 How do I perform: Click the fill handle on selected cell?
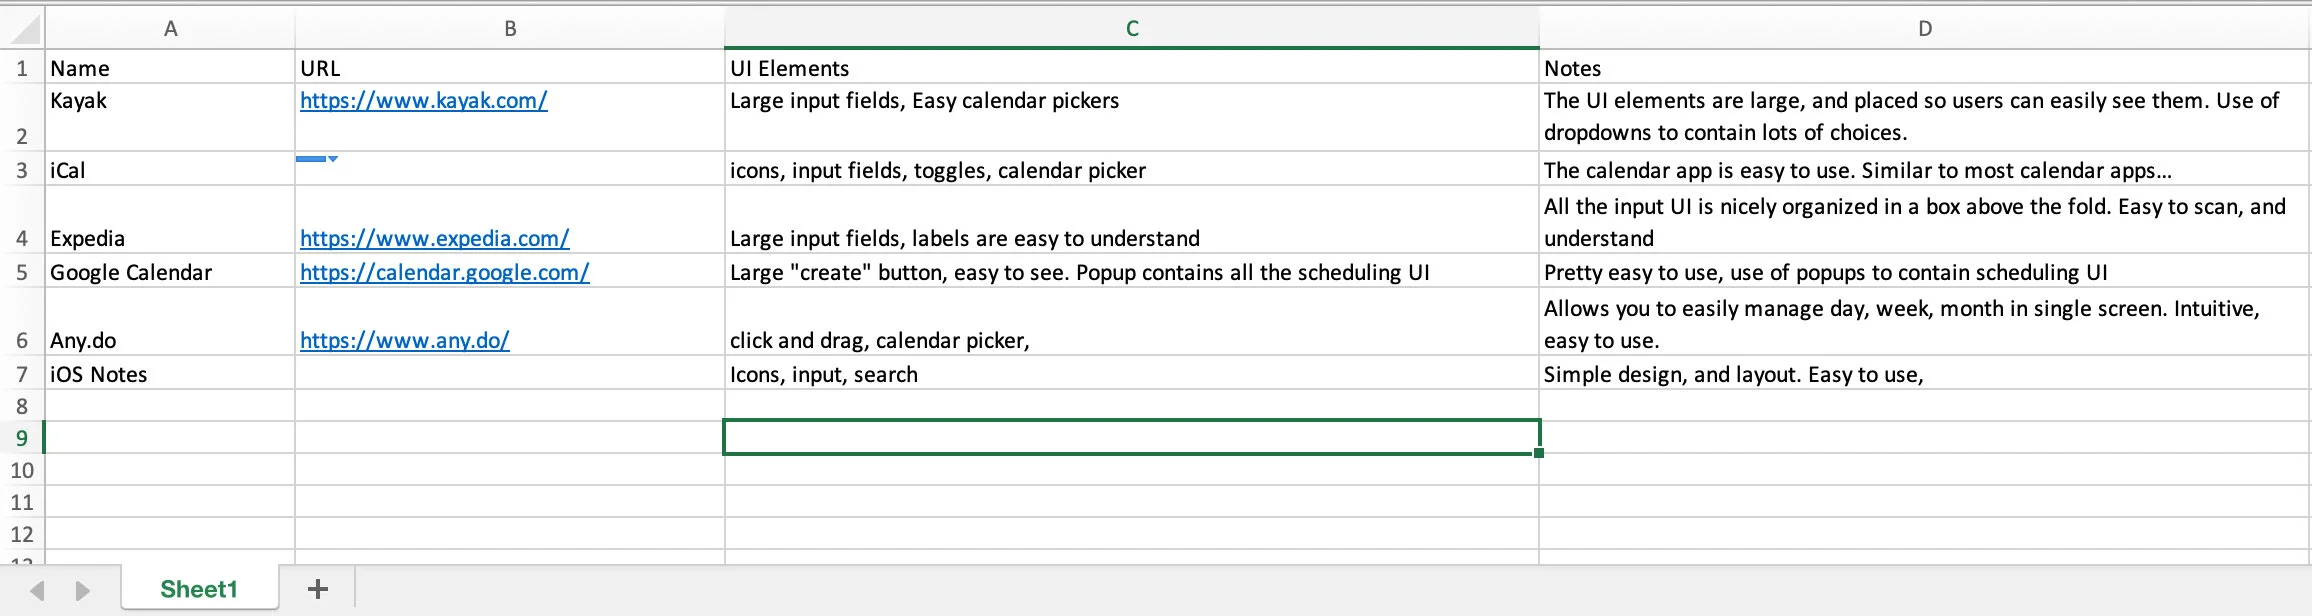click(x=1538, y=453)
